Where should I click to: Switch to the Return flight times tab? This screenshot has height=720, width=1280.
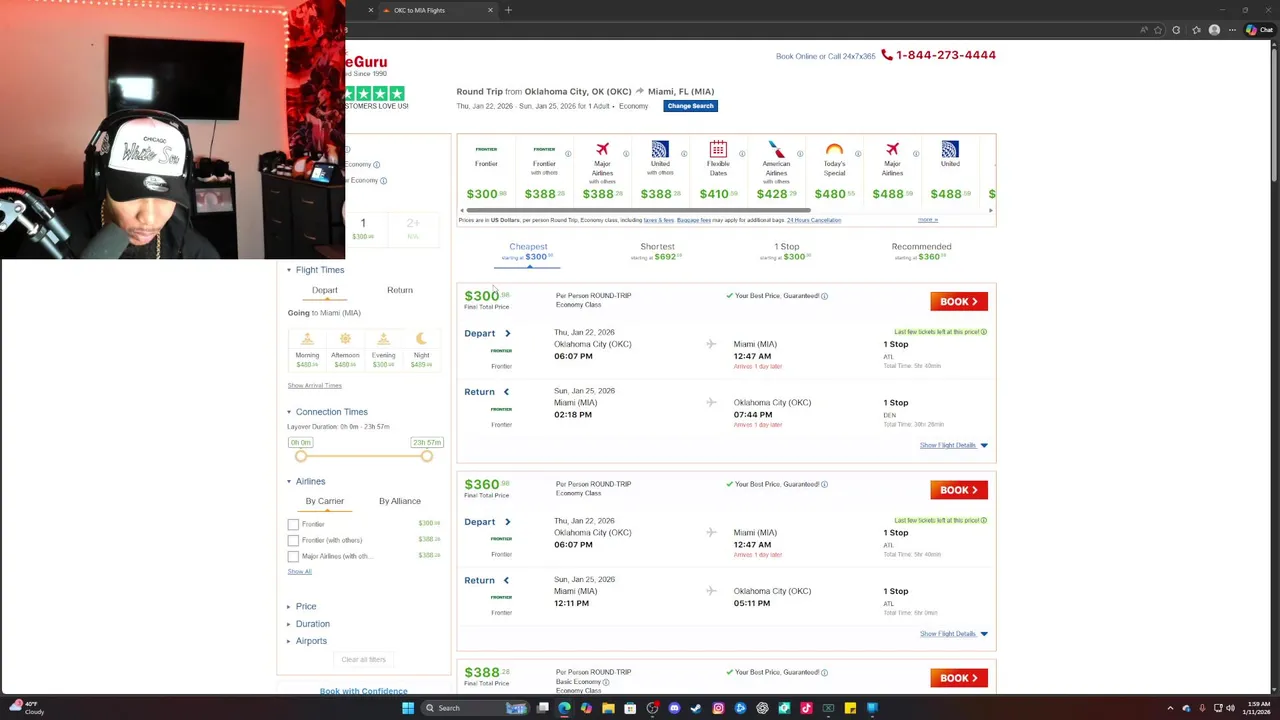coord(400,290)
